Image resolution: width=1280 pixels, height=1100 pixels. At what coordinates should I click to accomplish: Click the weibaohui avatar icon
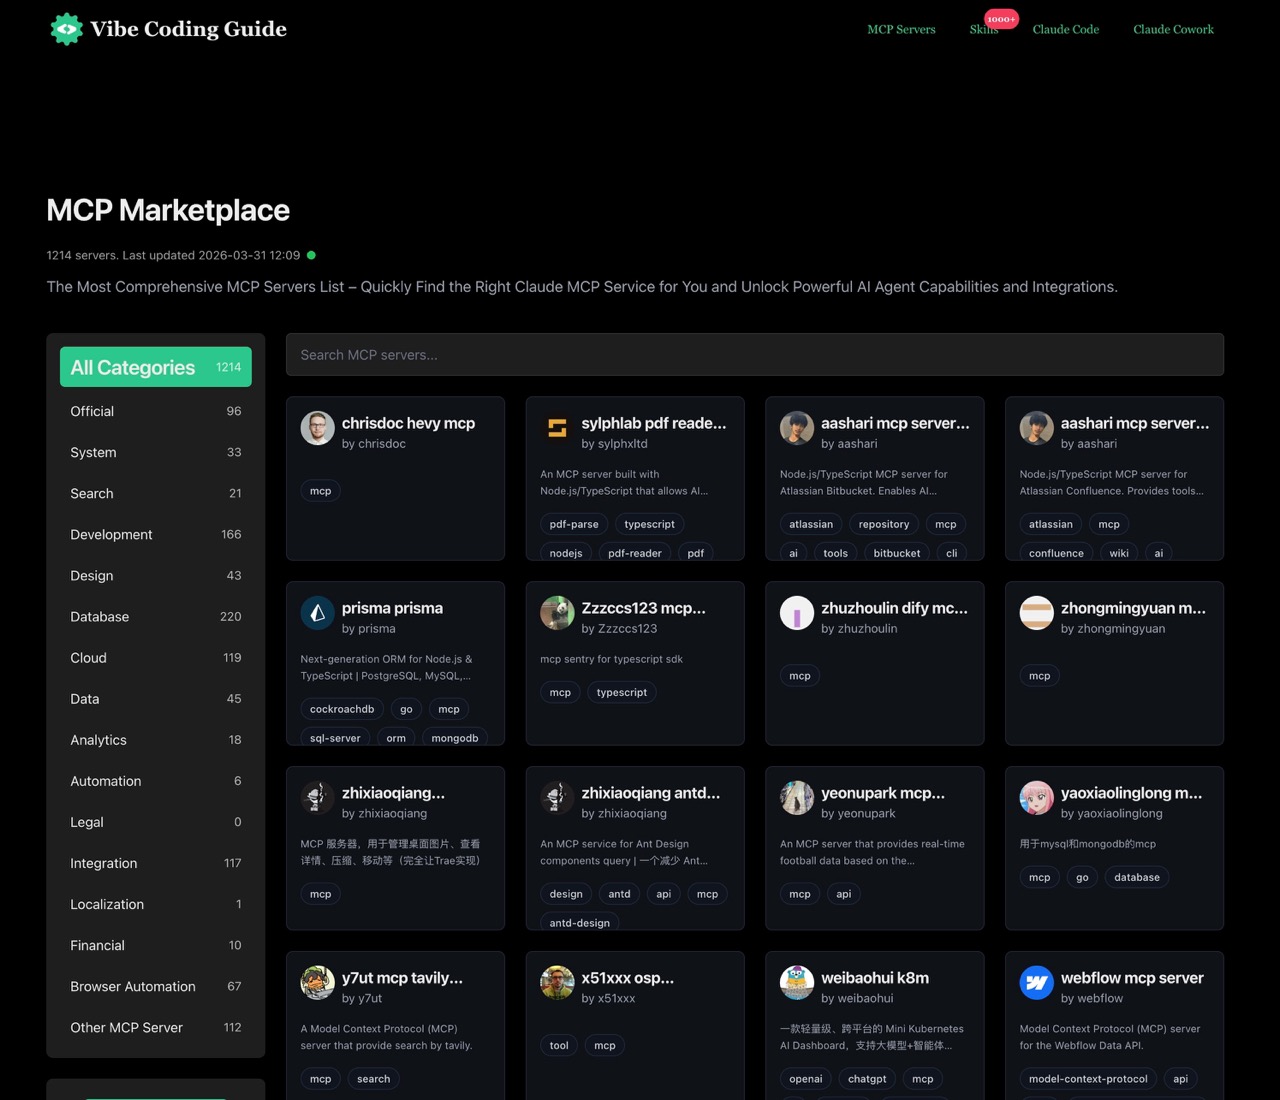[x=797, y=983]
